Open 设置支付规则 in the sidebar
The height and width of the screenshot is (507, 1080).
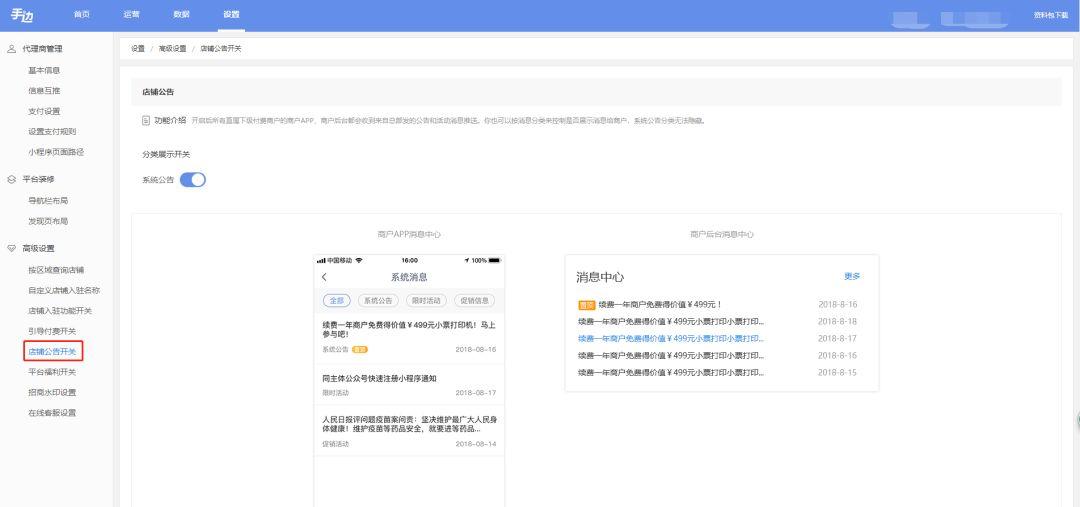52,132
